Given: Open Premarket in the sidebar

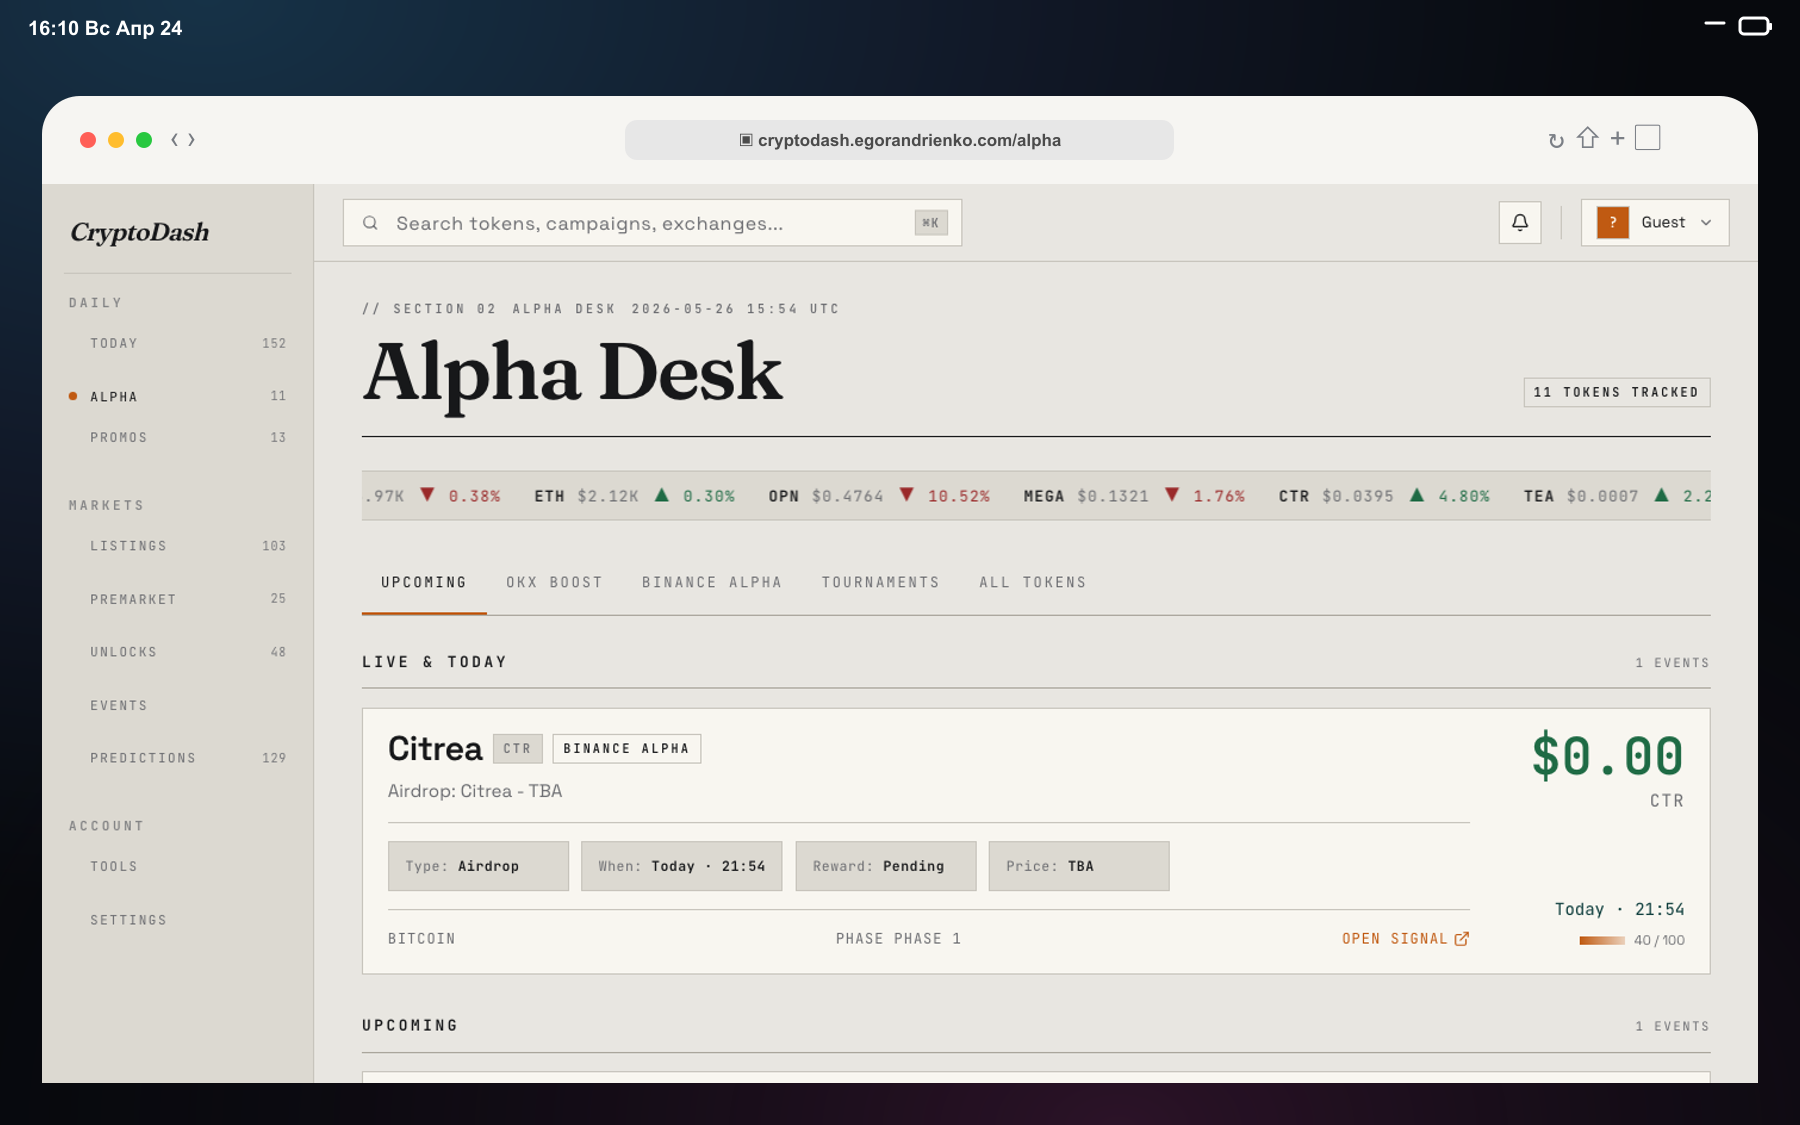Looking at the screenshot, I should (x=178, y=599).
